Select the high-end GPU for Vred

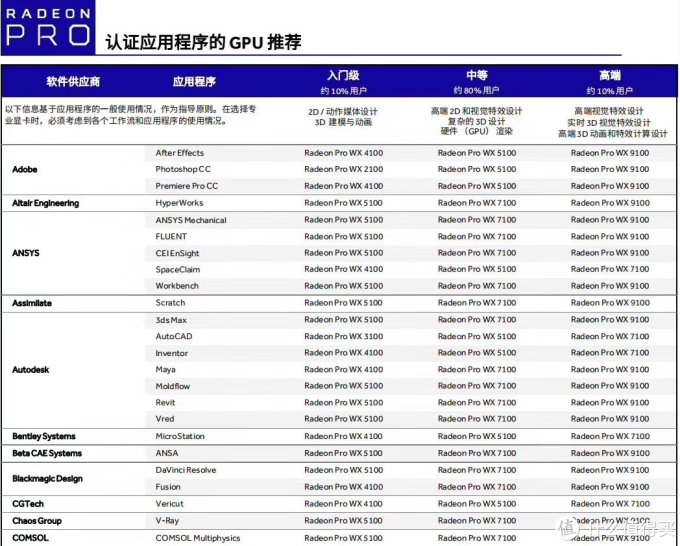click(610, 419)
